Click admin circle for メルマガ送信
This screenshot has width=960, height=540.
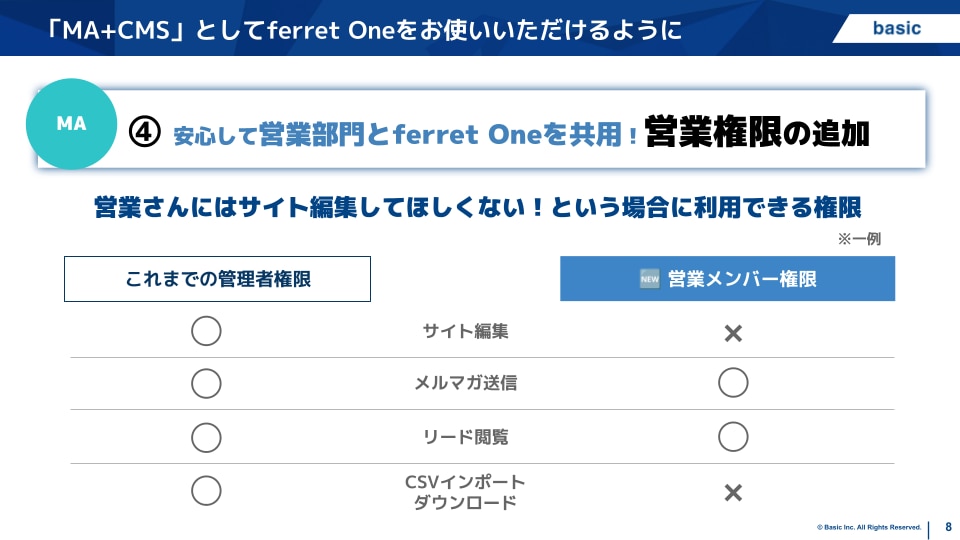coord(206,383)
